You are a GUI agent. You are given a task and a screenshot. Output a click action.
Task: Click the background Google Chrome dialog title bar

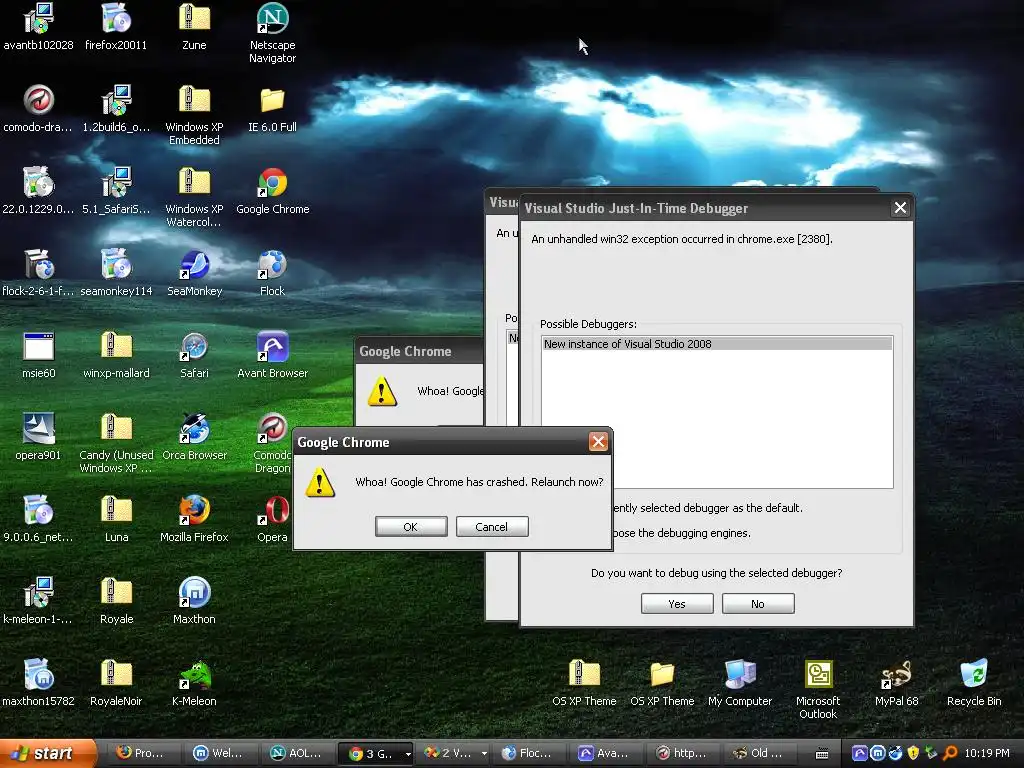(x=419, y=351)
